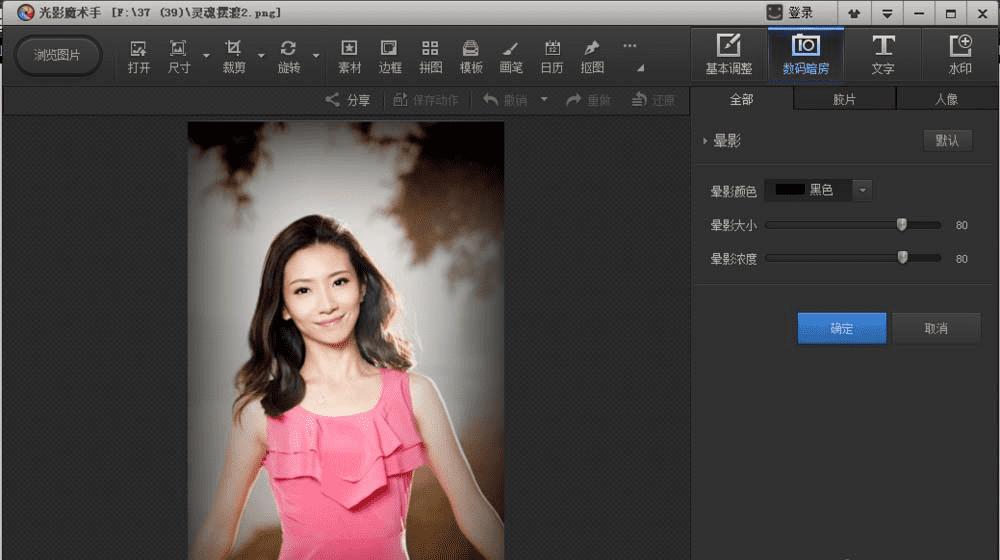Open the 模板 template tool
This screenshot has height=560, width=1000.
pyautogui.click(x=471, y=56)
